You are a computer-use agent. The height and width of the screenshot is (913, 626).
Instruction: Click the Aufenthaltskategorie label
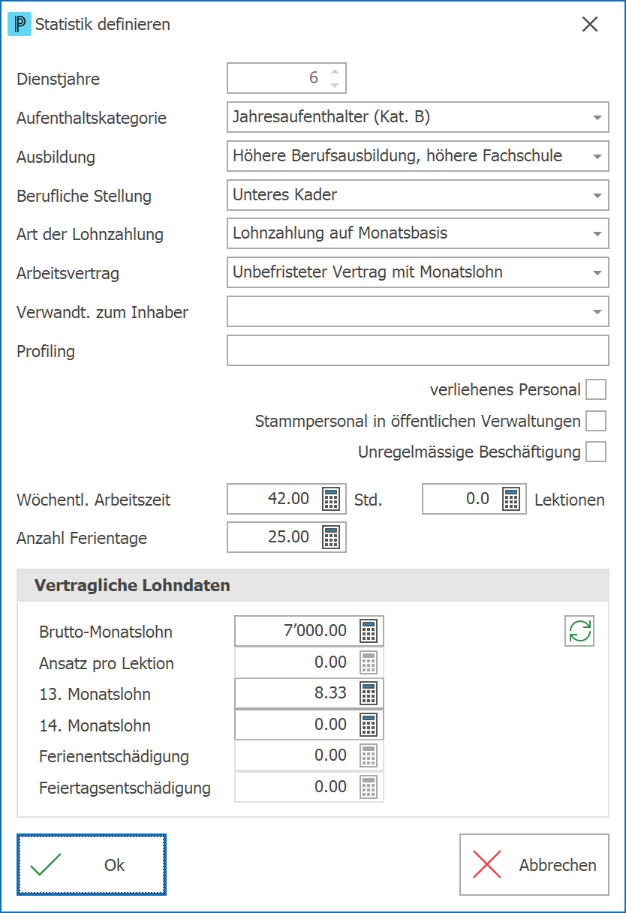[x=91, y=118]
